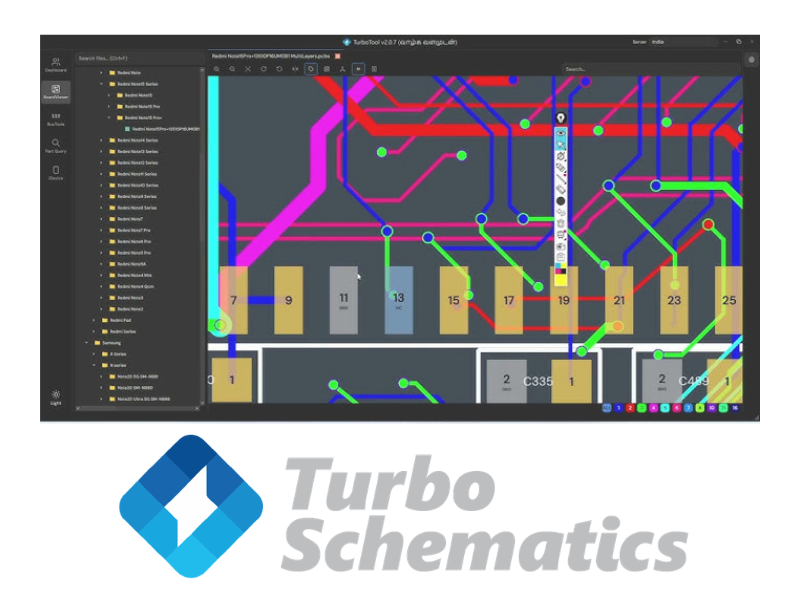Select Redmi Note4 Qcm folder
800x600 pixels.
click(132, 287)
